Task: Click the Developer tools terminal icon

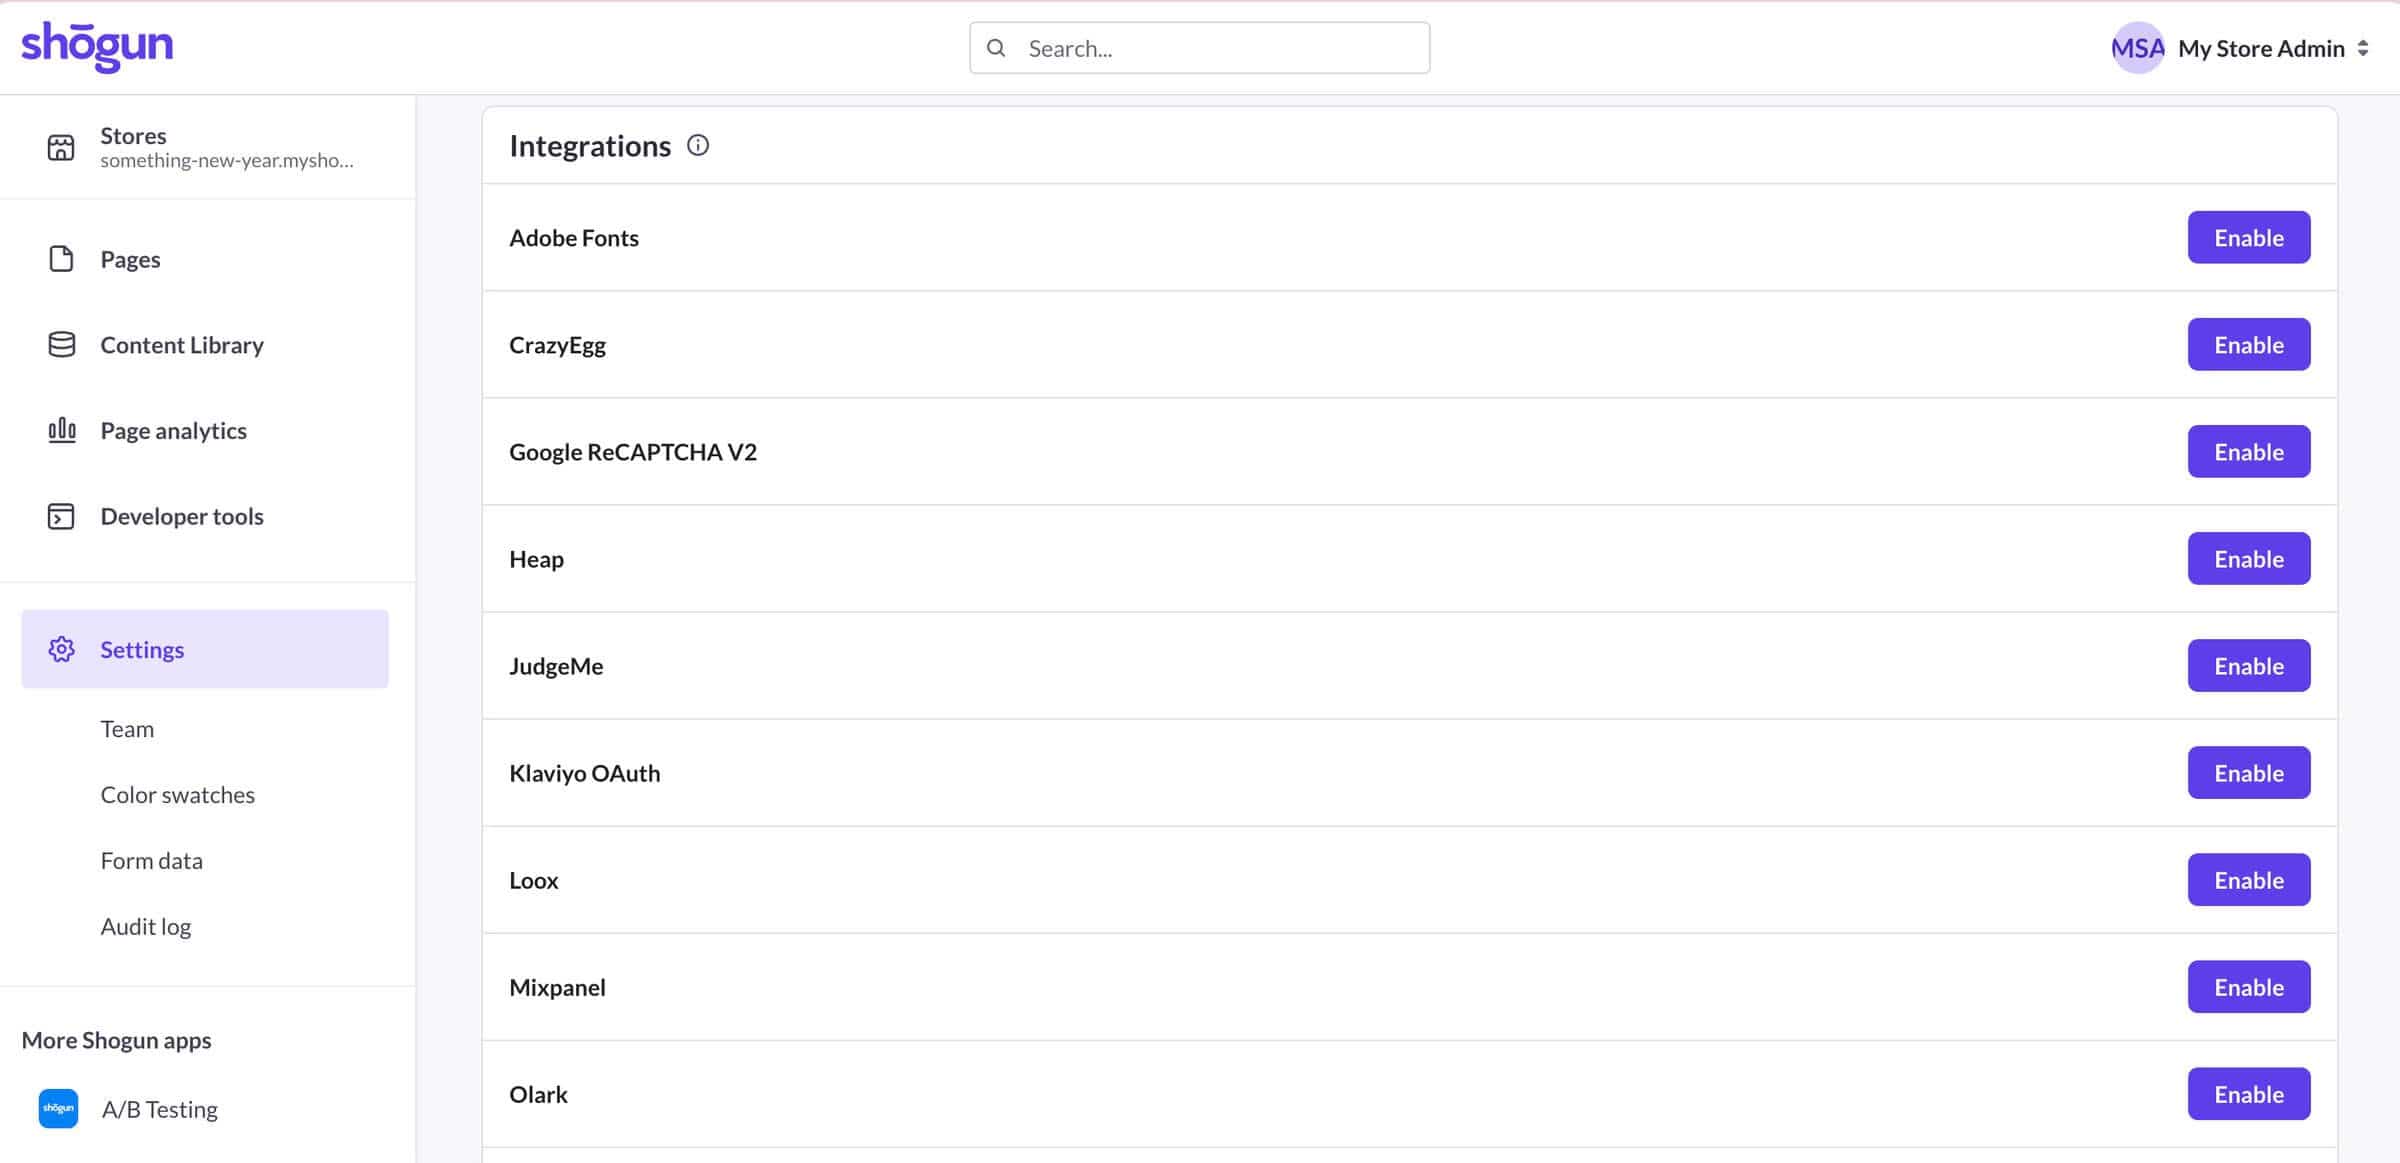Action: tap(61, 516)
